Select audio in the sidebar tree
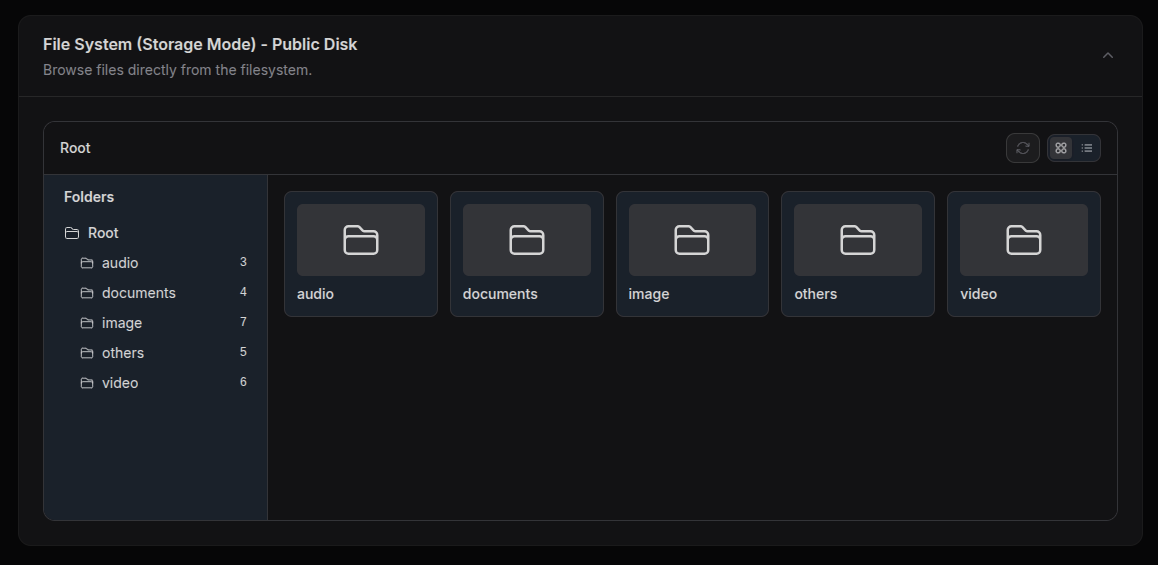Viewport: 1158px width, 565px height. click(x=120, y=263)
